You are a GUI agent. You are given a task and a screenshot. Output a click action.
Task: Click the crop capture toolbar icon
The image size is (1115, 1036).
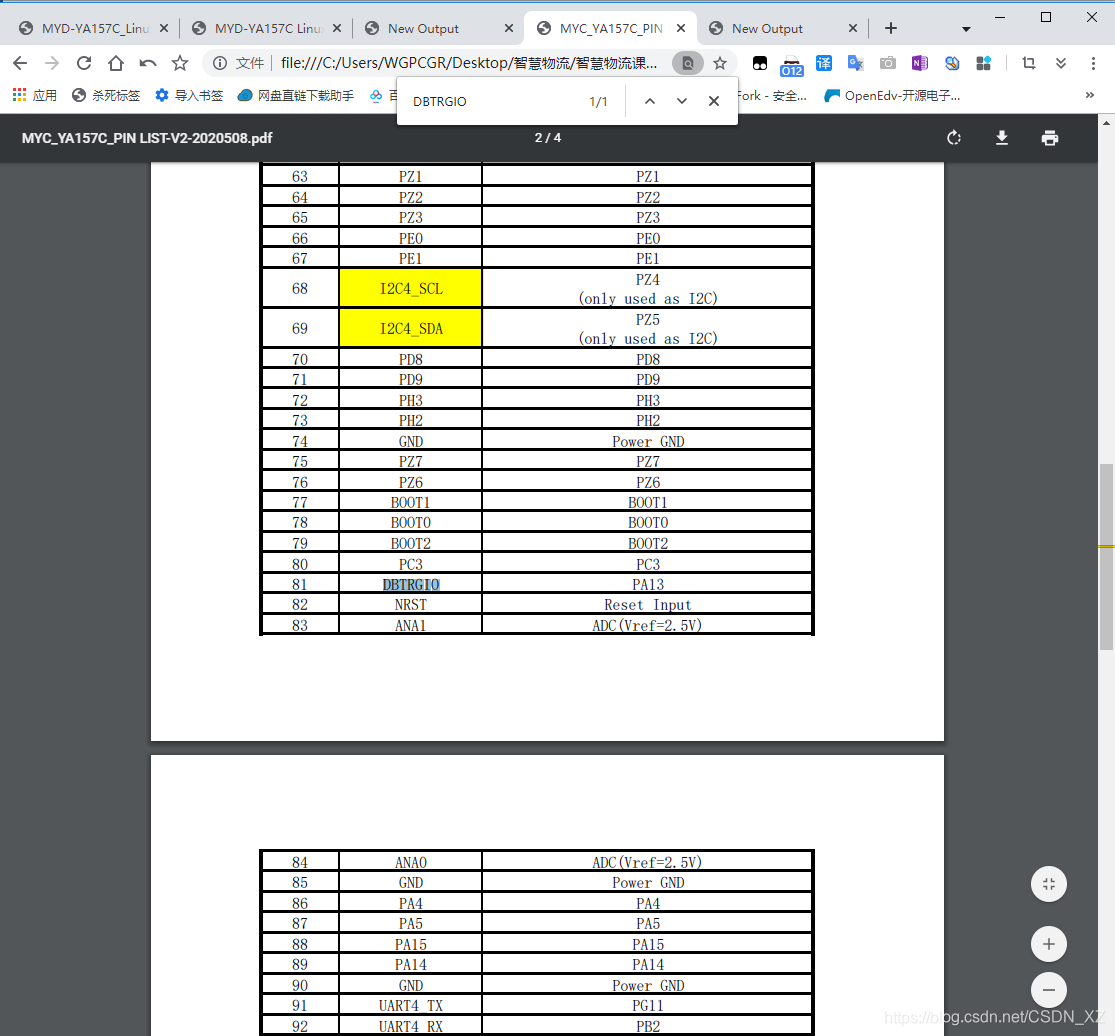1029,63
